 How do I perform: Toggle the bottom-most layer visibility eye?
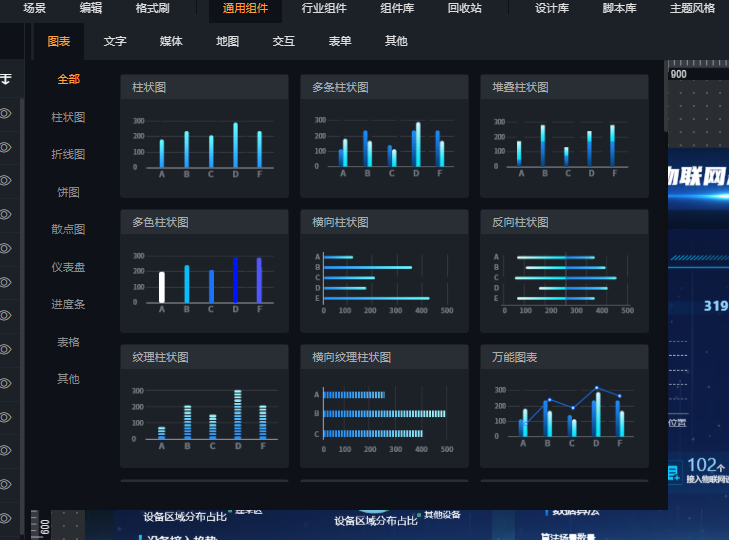click(5, 518)
